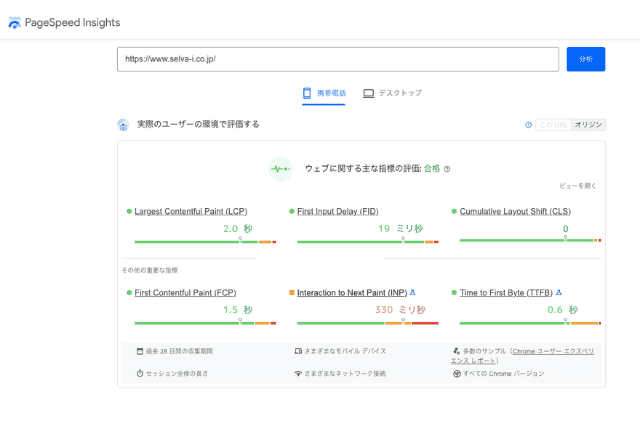Click the TTFB value 0.6 秒

(x=562, y=310)
